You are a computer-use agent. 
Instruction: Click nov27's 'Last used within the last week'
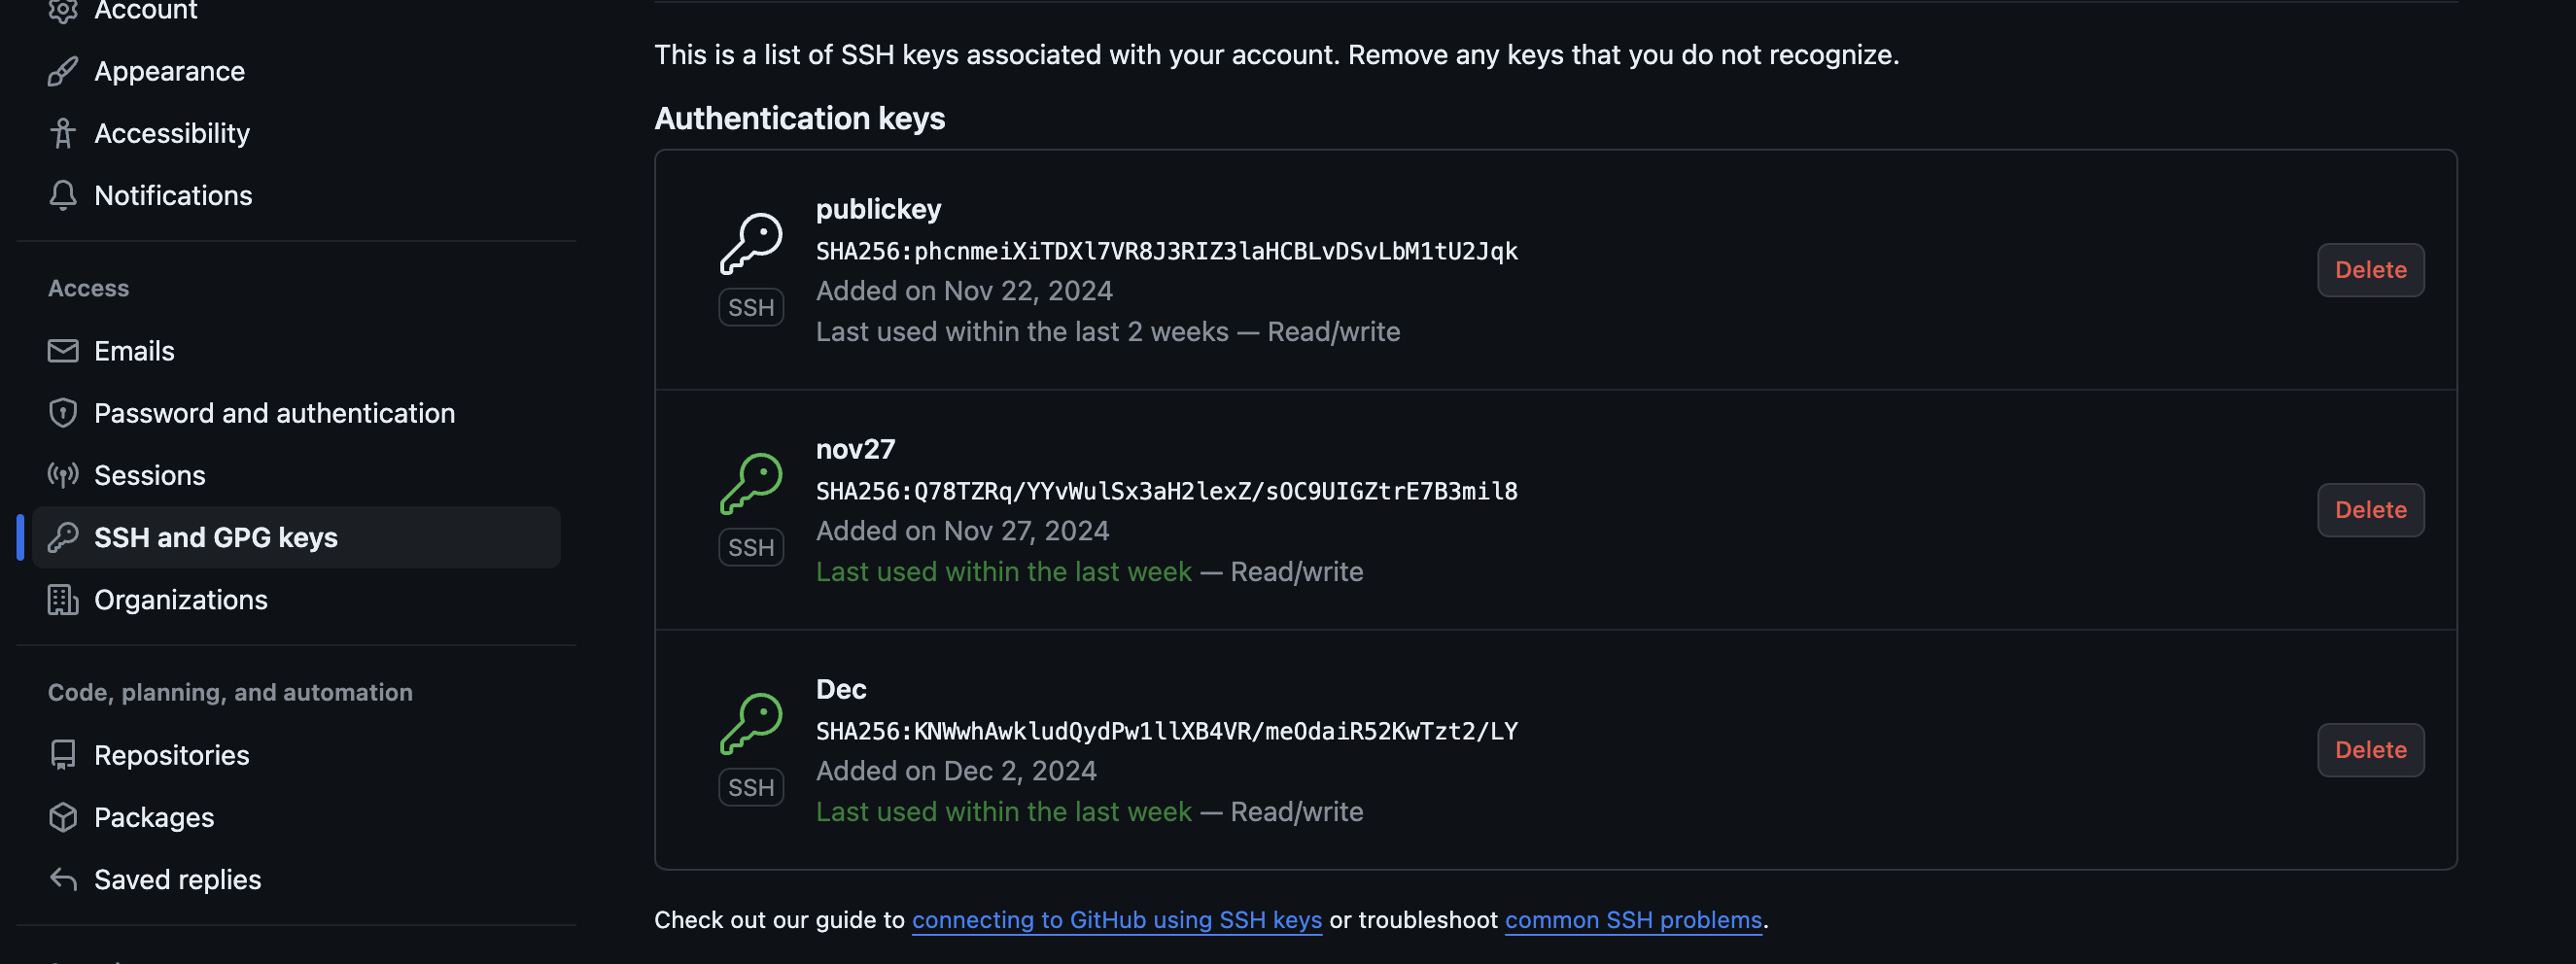click(1003, 572)
